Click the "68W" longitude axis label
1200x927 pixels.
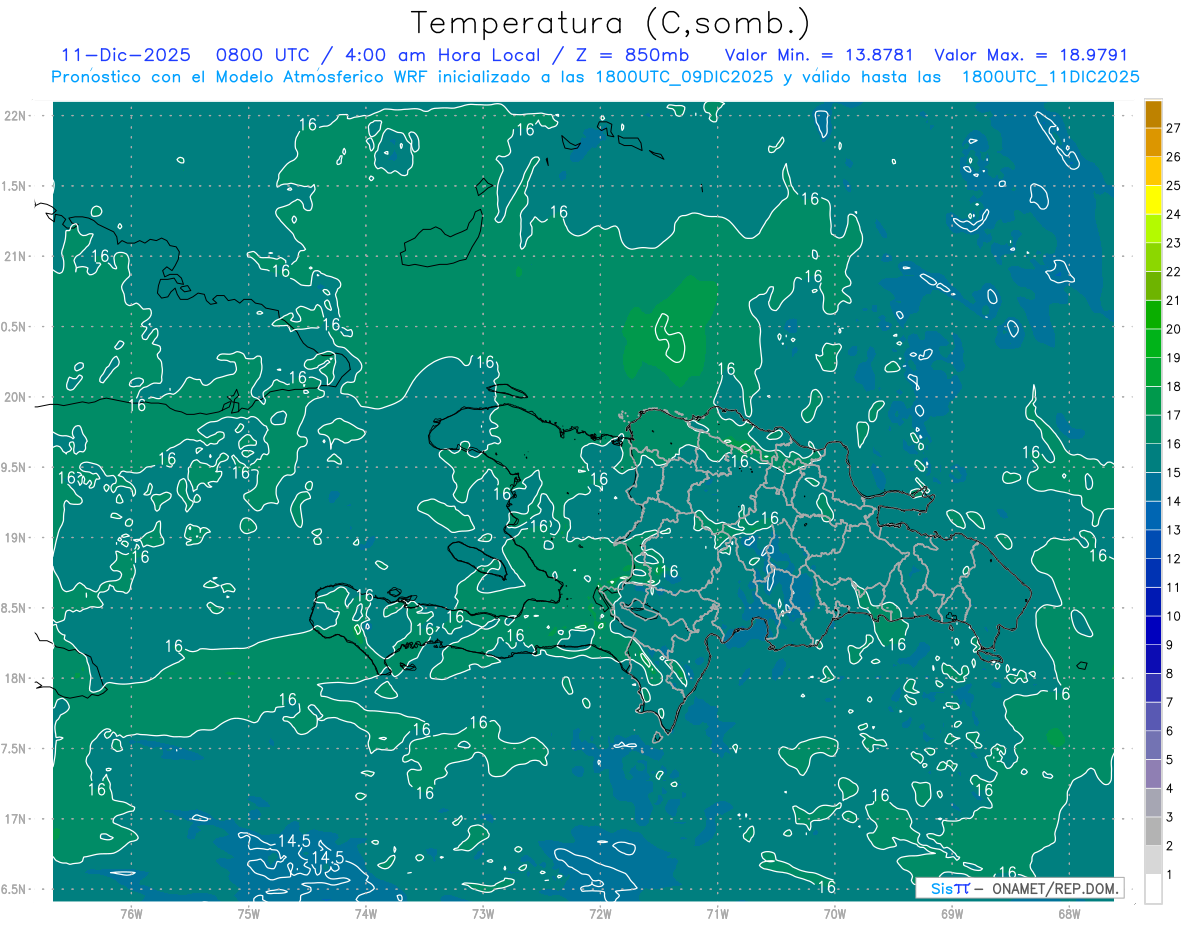[1069, 913]
